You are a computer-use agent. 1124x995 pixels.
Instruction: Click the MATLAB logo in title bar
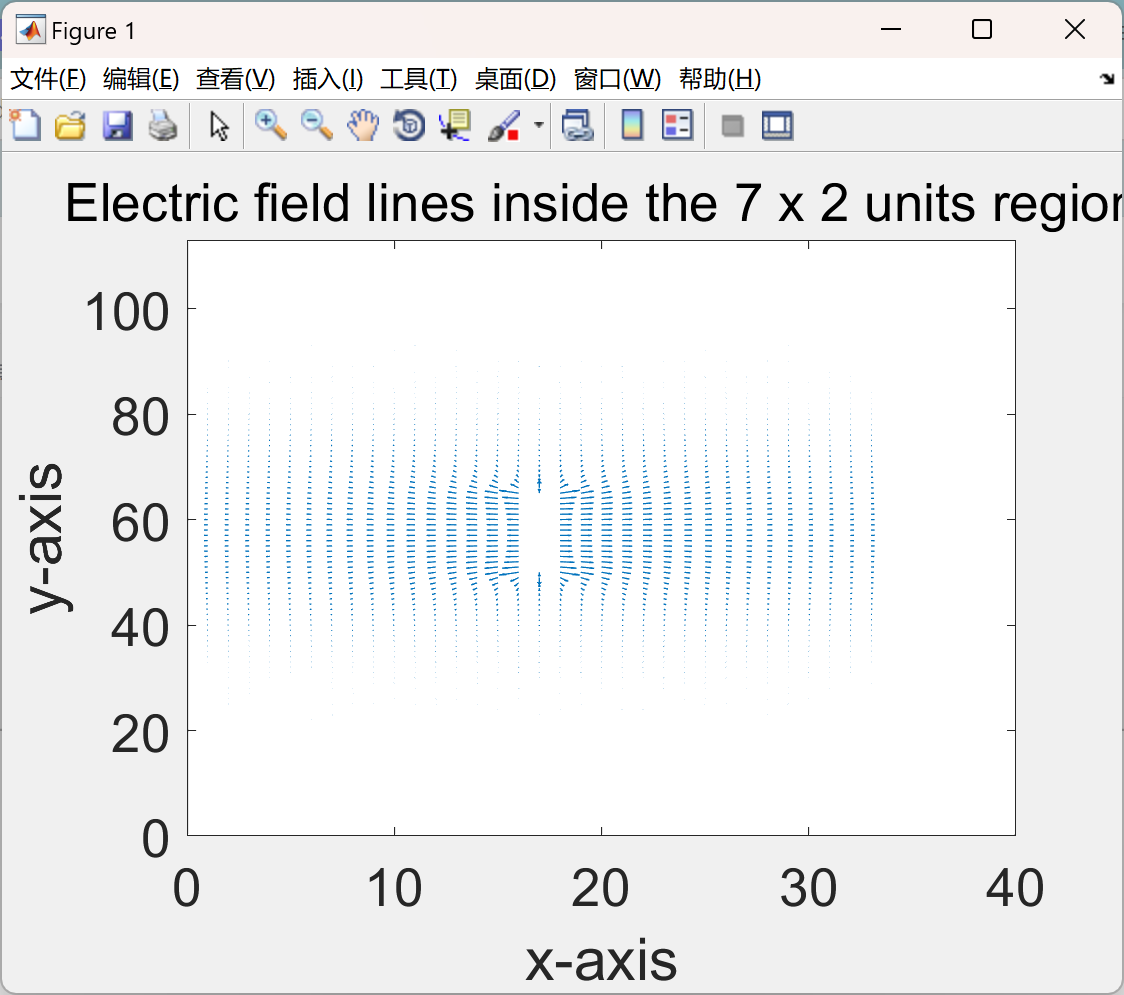pyautogui.click(x=30, y=30)
